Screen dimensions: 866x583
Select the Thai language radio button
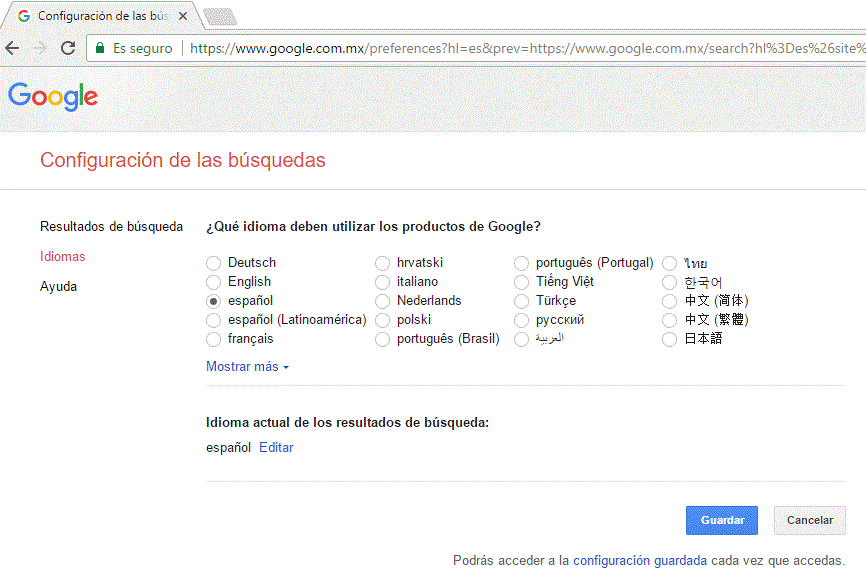click(669, 263)
